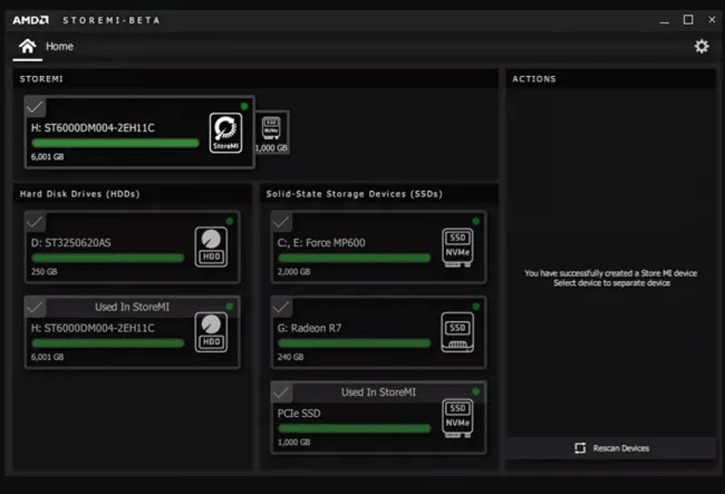Click the 240 GB capacity label
Image resolution: width=725 pixels, height=494 pixels.
pyautogui.click(x=290, y=357)
